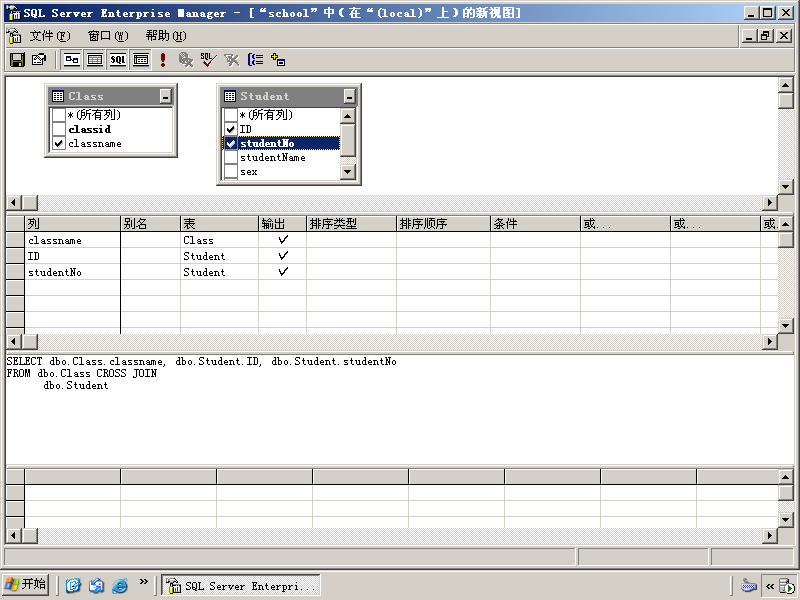Viewport: 800px width, 600px height.
Task: Open the first quick launch icon on the taskbar
Action: tap(72, 585)
